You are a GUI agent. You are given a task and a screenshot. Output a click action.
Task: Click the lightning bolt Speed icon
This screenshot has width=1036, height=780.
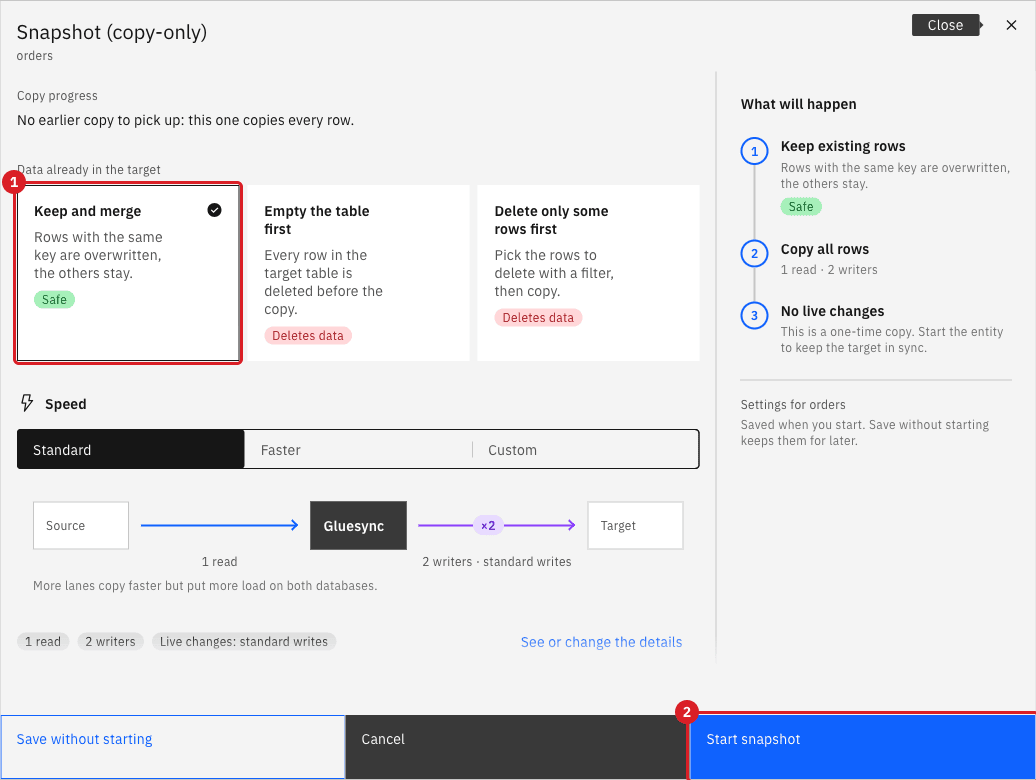(x=27, y=403)
